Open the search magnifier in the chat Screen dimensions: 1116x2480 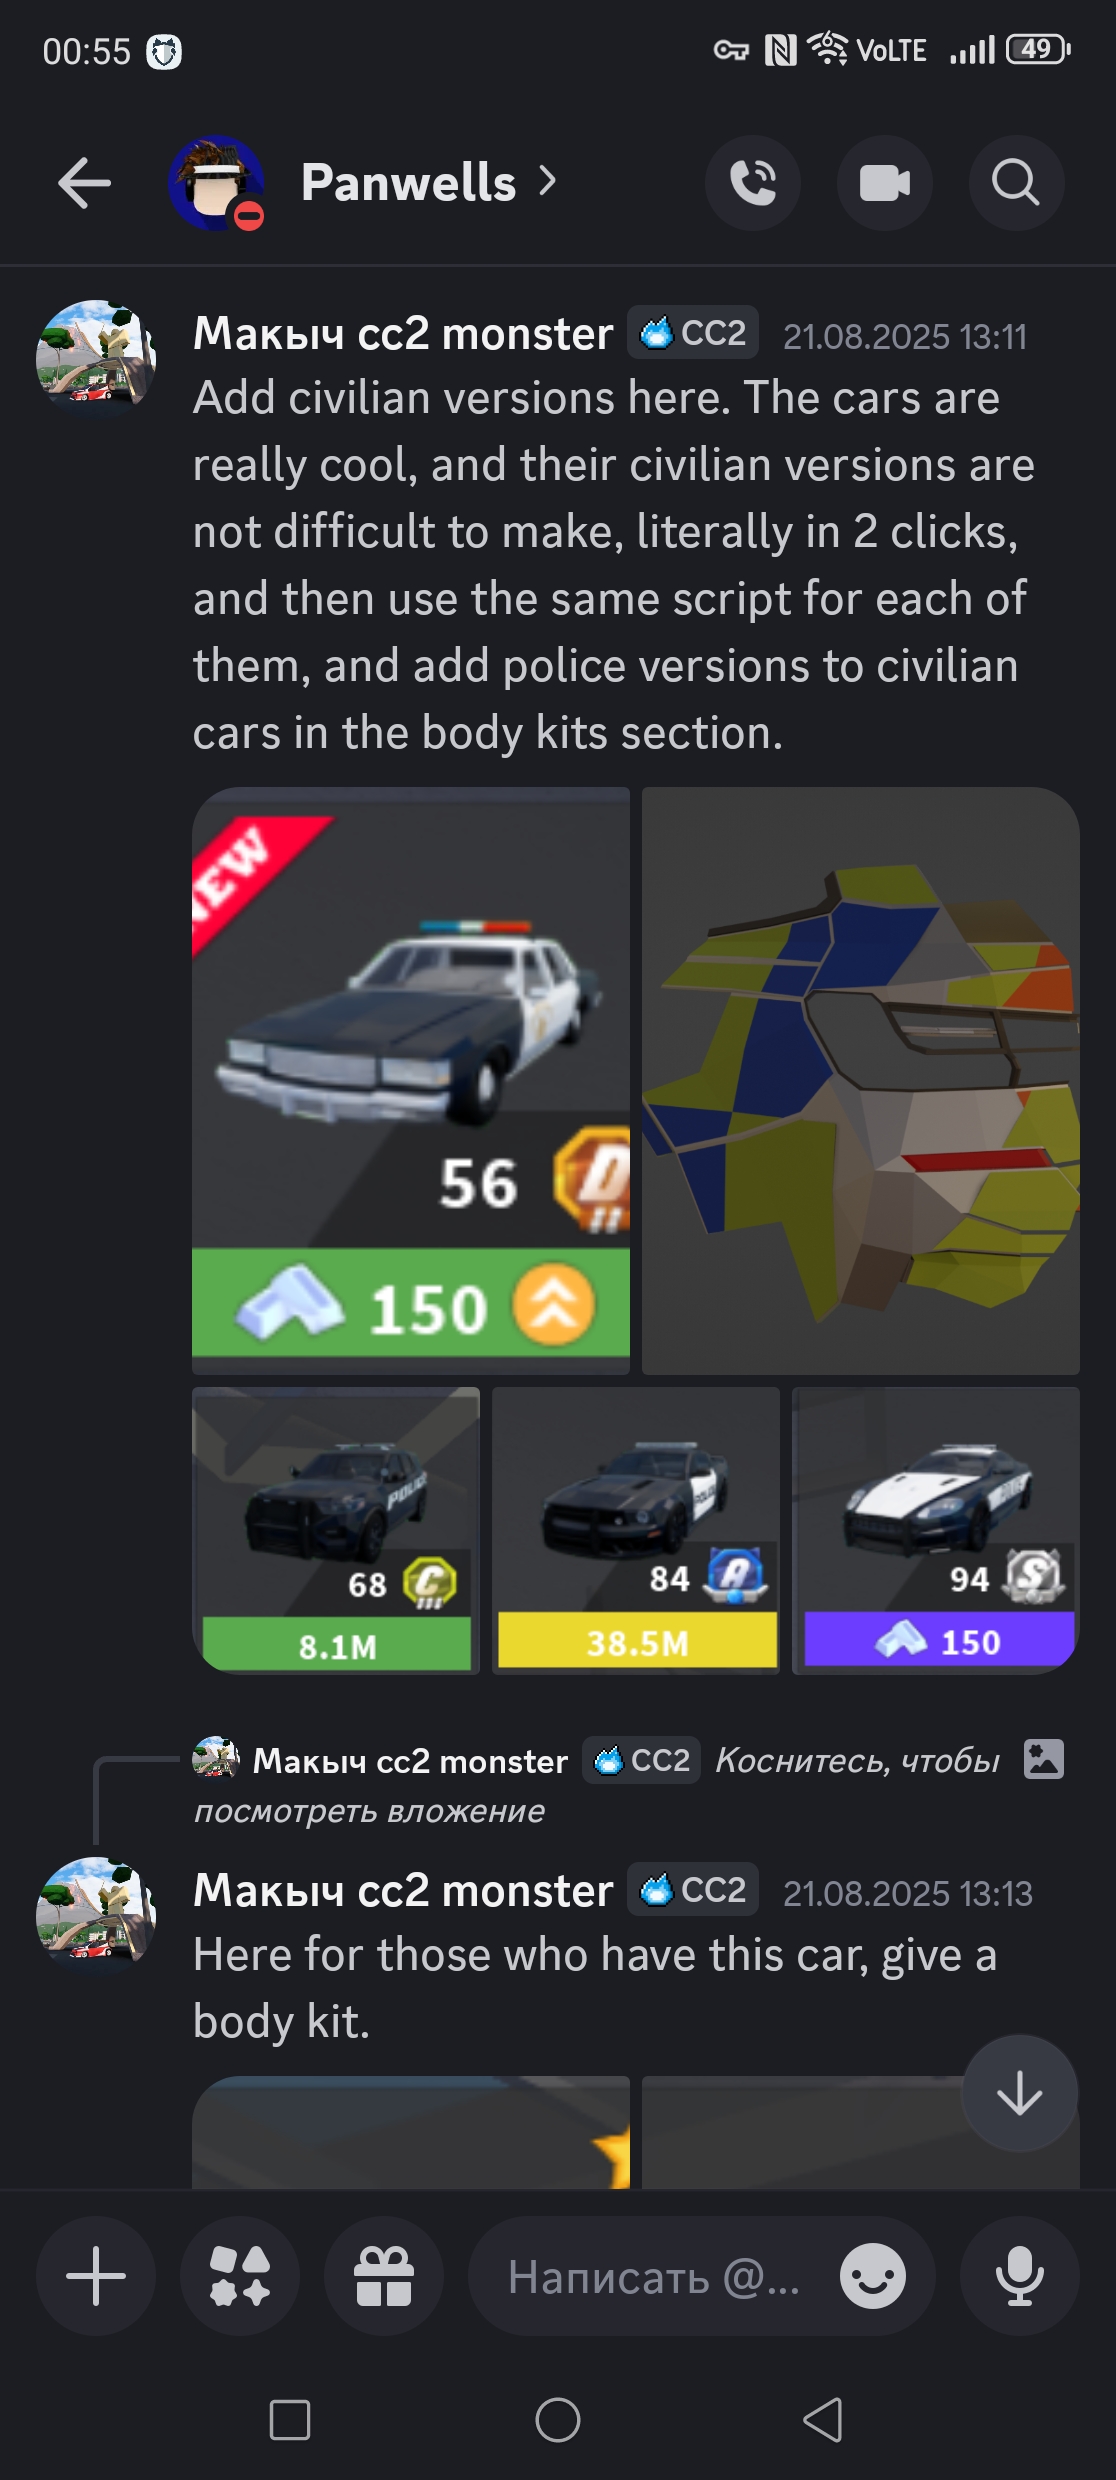coord(1016,183)
